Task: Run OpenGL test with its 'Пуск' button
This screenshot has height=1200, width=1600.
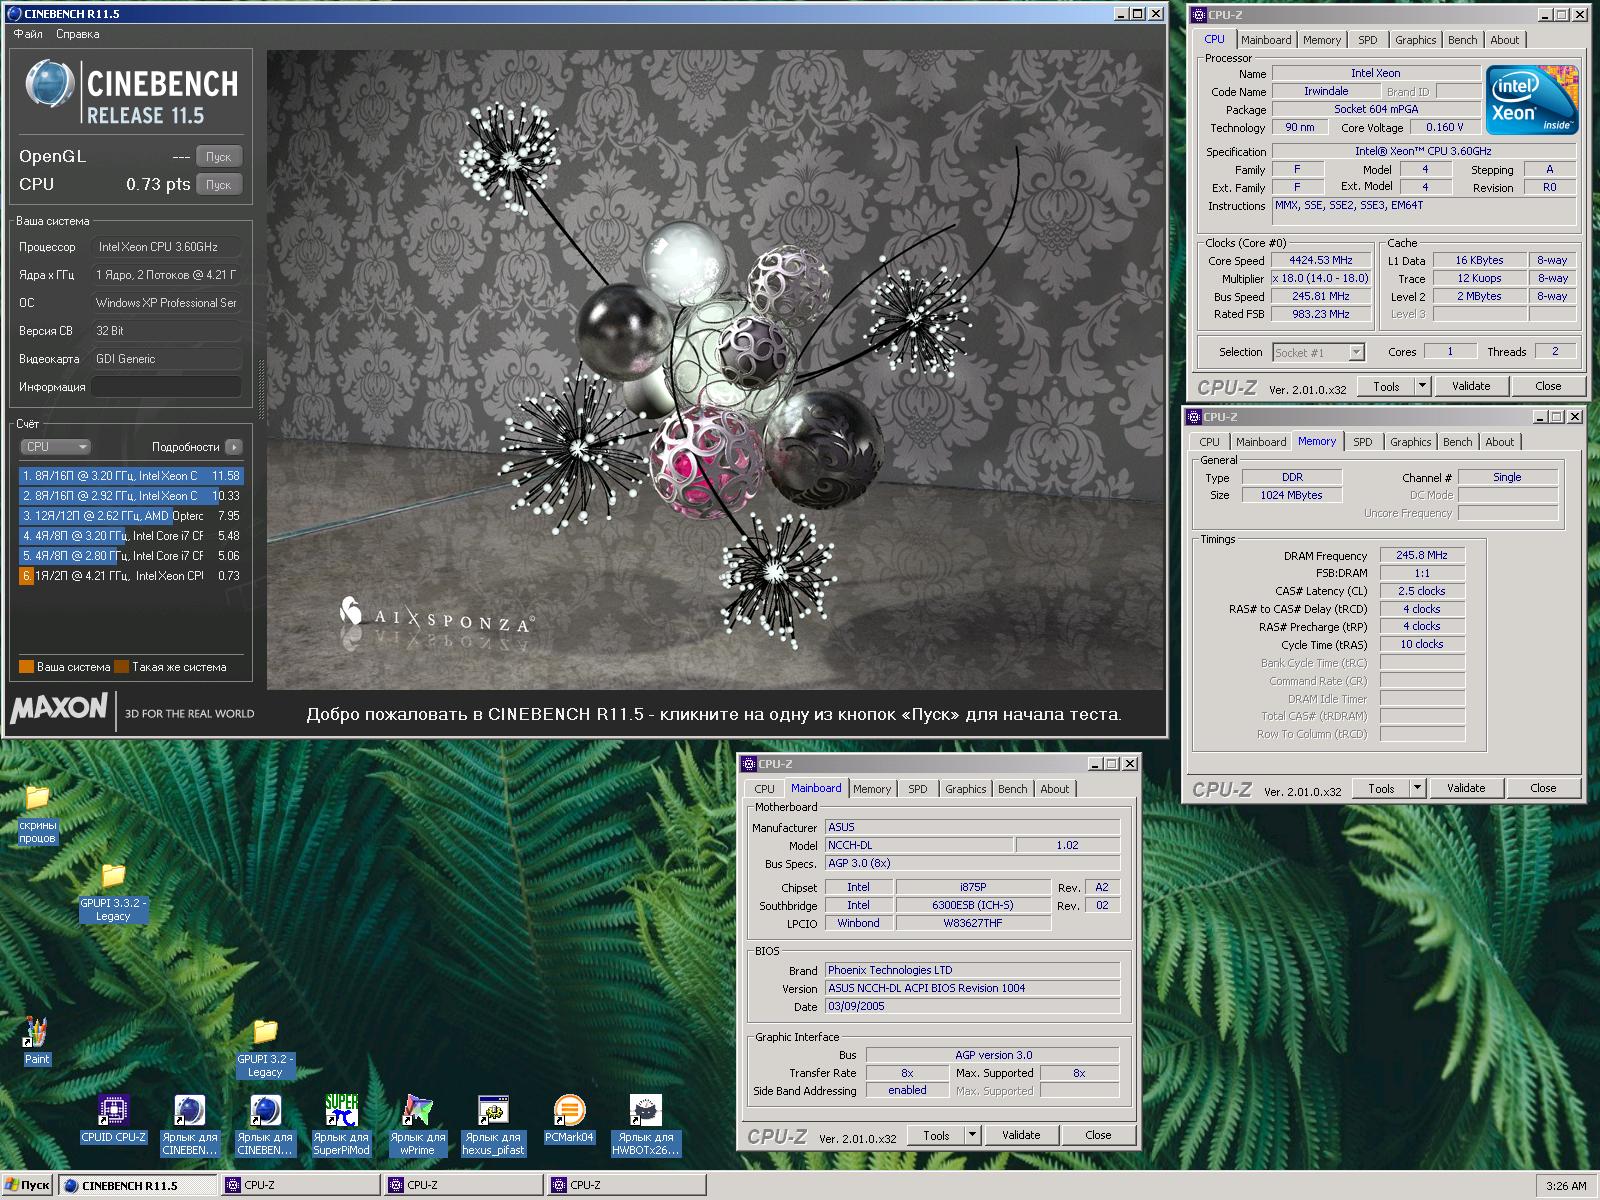Action: click(x=218, y=157)
